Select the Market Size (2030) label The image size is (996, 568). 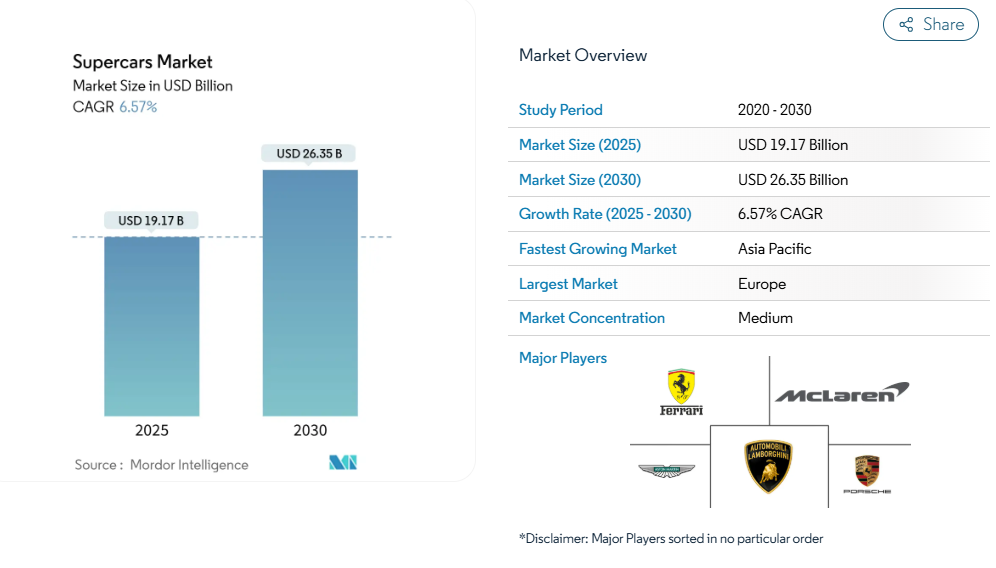pyautogui.click(x=579, y=180)
